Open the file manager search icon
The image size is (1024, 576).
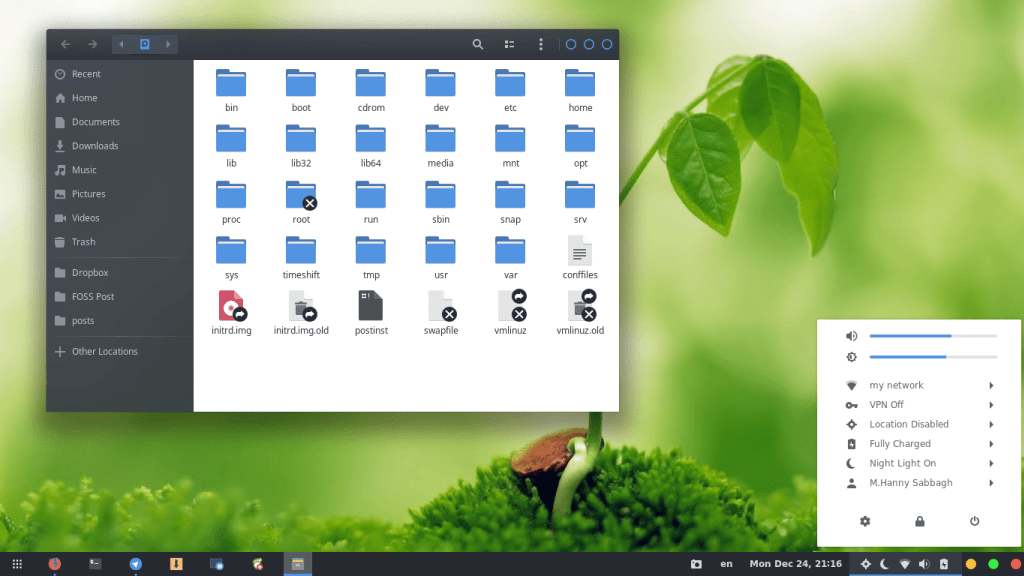[x=478, y=44]
